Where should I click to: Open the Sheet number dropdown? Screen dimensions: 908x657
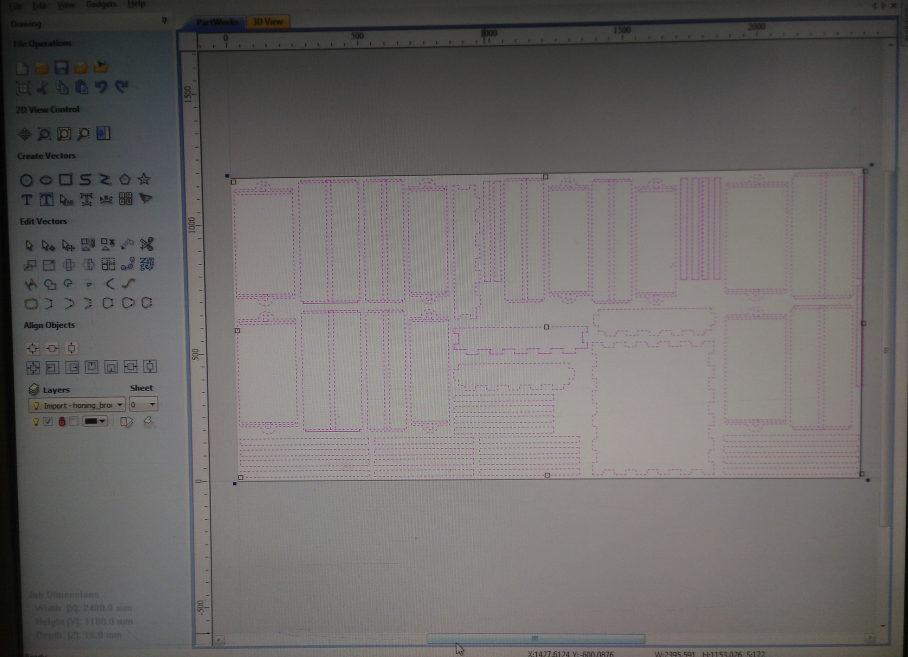143,404
